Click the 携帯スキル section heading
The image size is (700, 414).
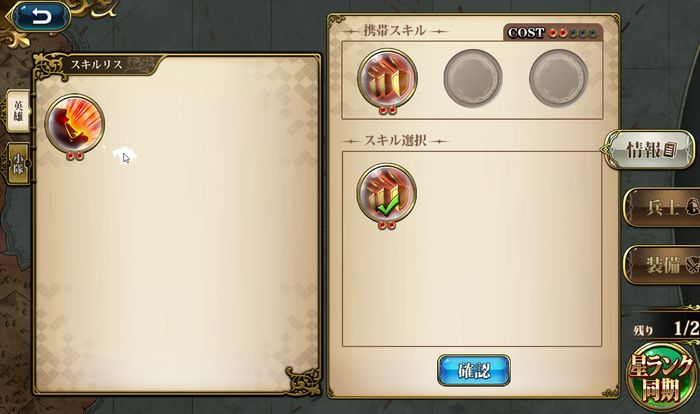(x=395, y=31)
